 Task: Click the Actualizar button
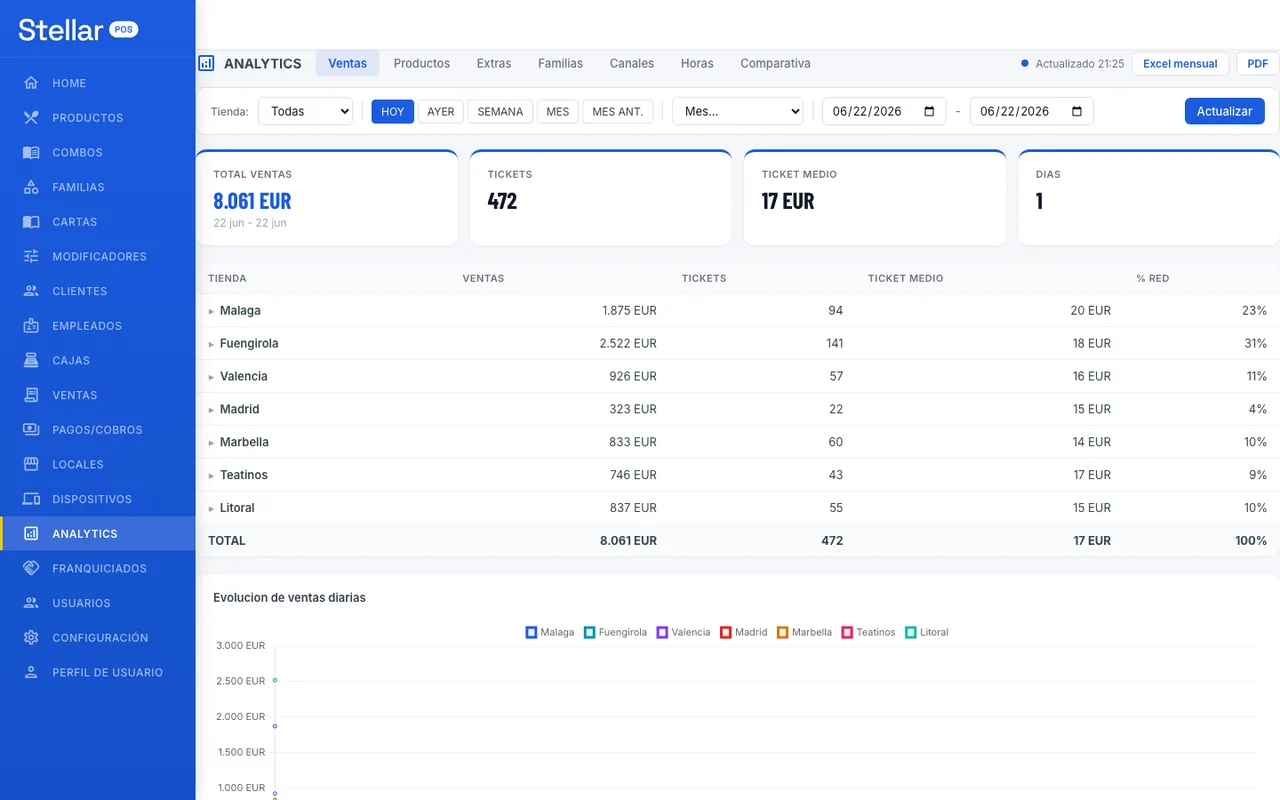click(1225, 111)
